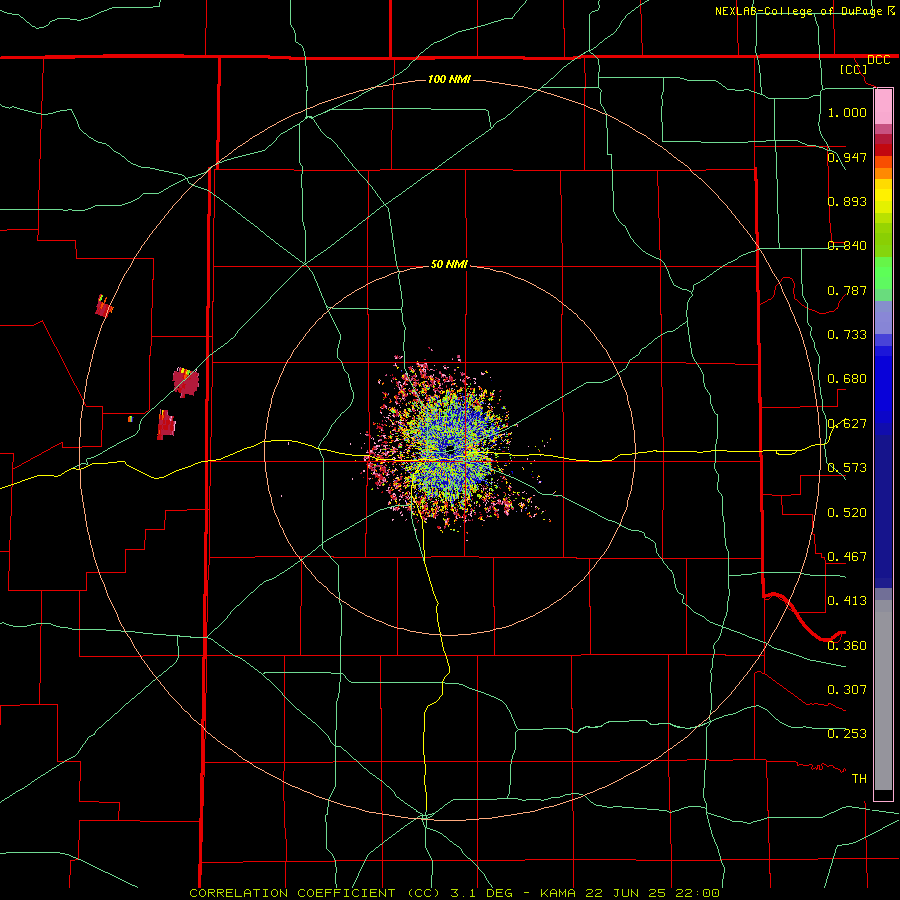Select the 0.253 legend value

pos(847,734)
